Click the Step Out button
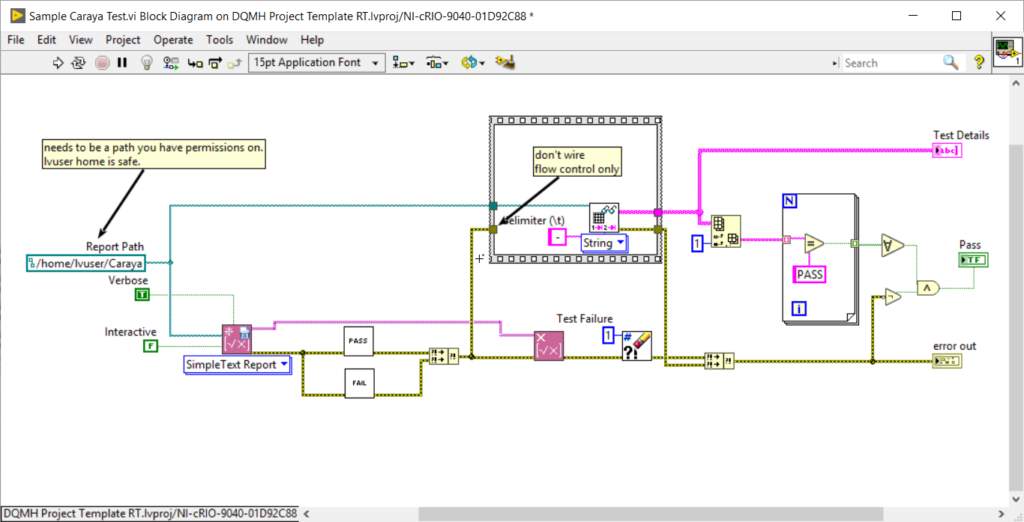Viewport: 1024px width, 522px height. point(235,63)
